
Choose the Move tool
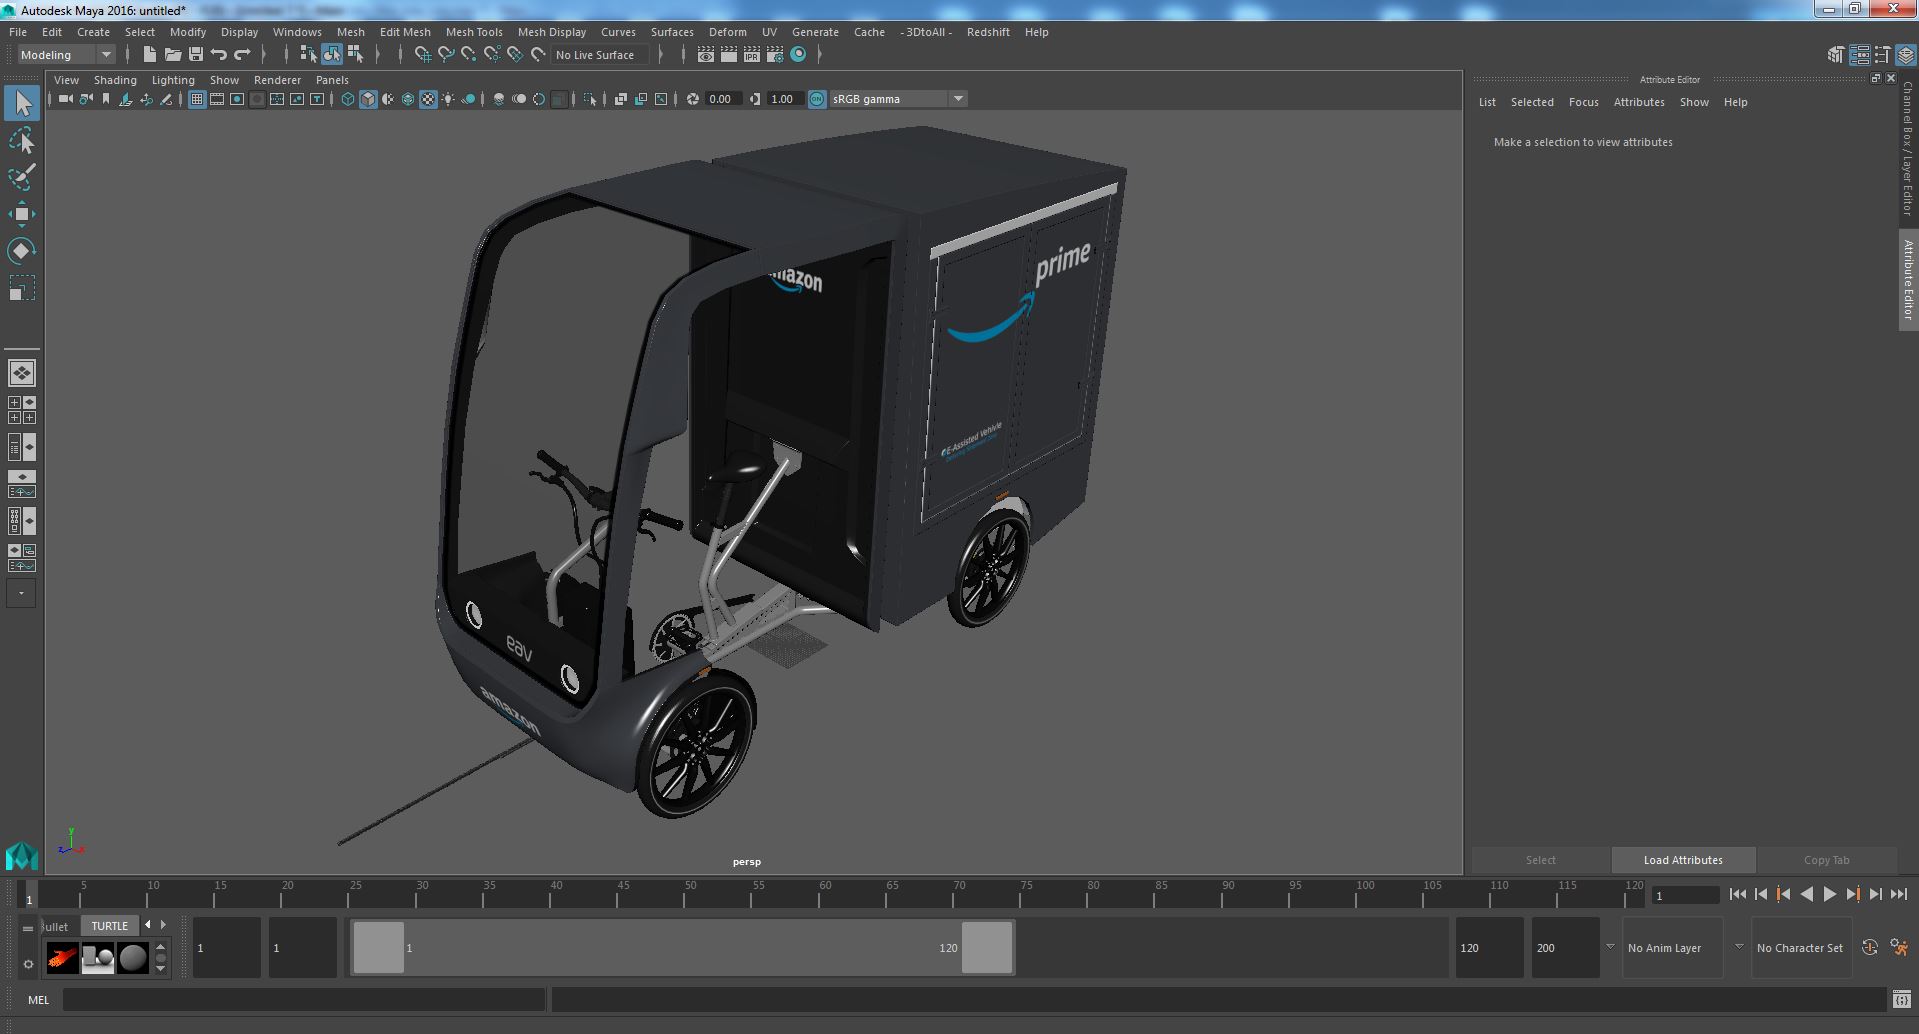[22, 214]
